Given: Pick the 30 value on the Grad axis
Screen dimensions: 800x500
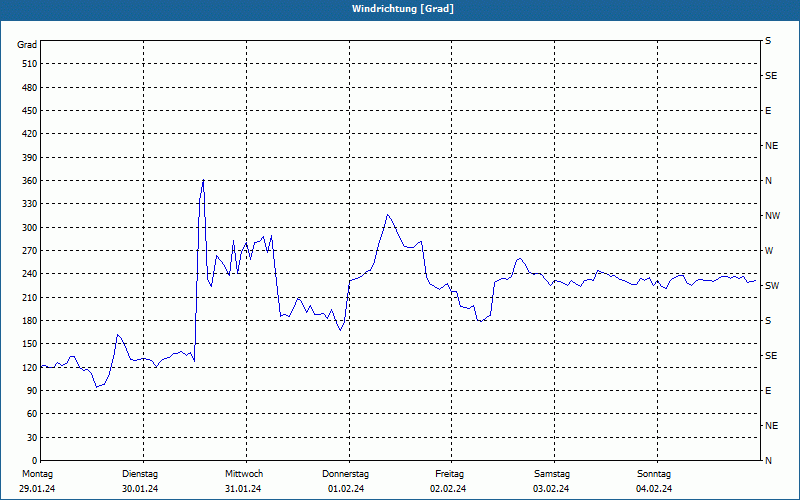Looking at the screenshot, I should point(31,438).
